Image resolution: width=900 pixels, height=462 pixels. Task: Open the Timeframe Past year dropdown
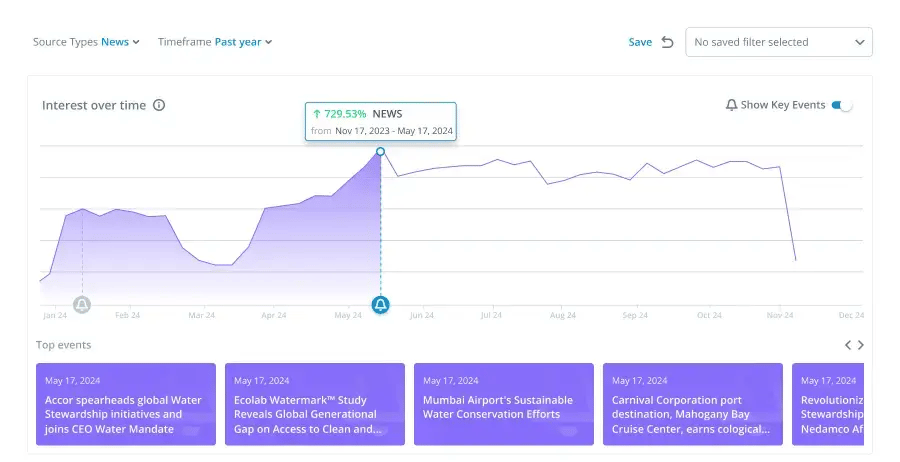tap(215, 42)
